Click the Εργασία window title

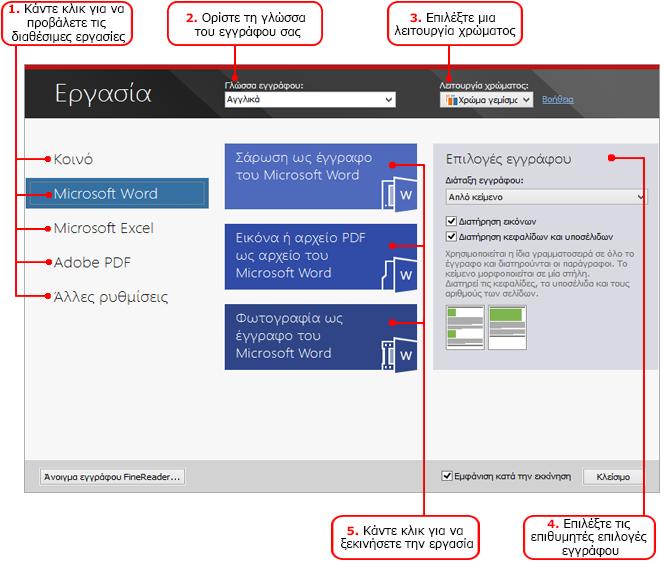coord(103,93)
